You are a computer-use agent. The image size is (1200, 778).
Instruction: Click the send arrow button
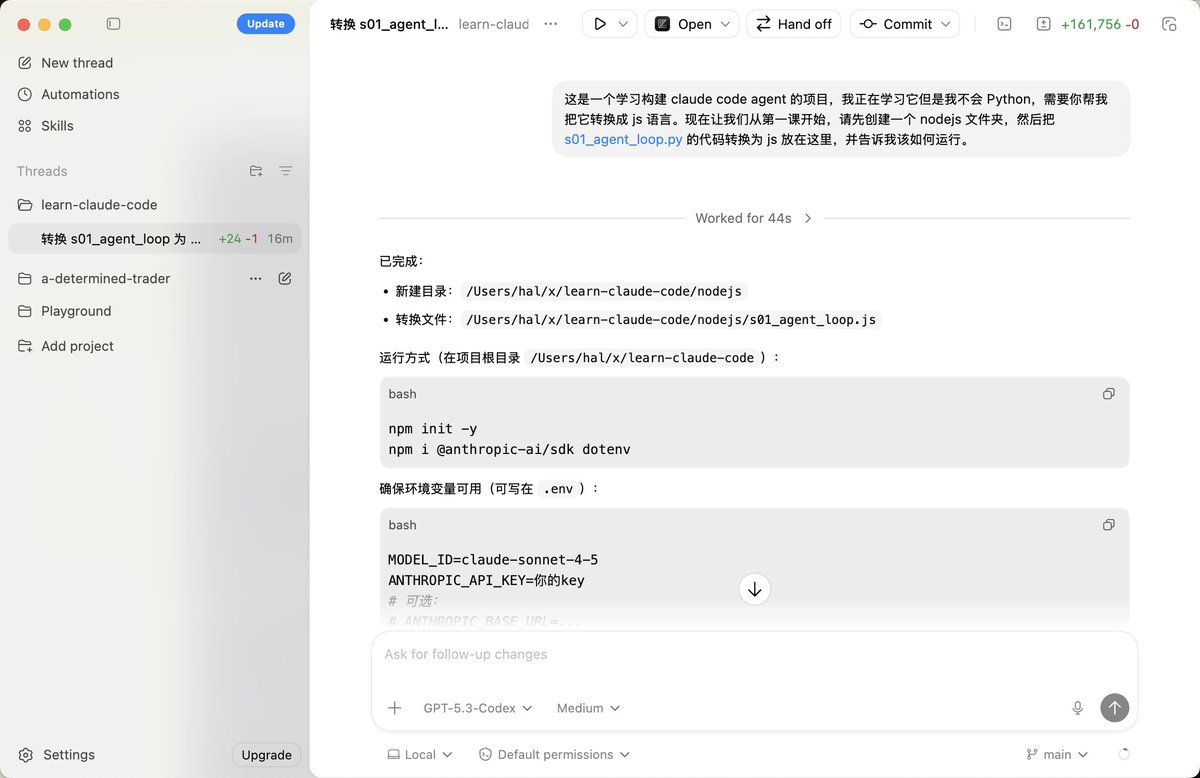(1115, 708)
